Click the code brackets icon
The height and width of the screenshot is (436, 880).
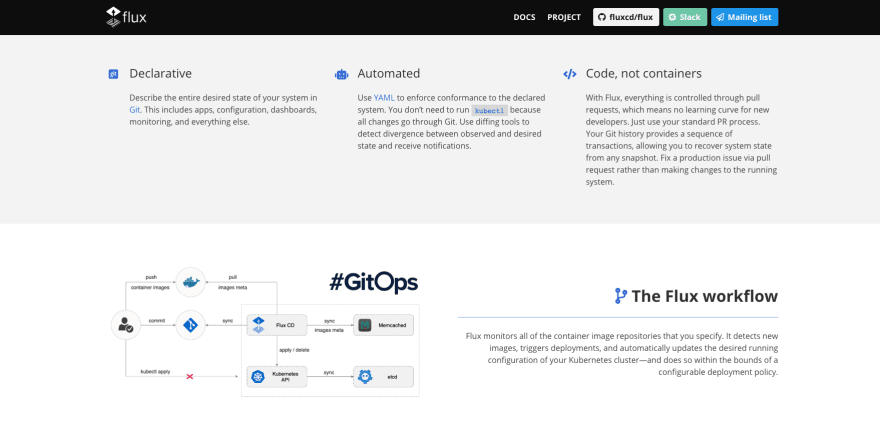pos(570,74)
